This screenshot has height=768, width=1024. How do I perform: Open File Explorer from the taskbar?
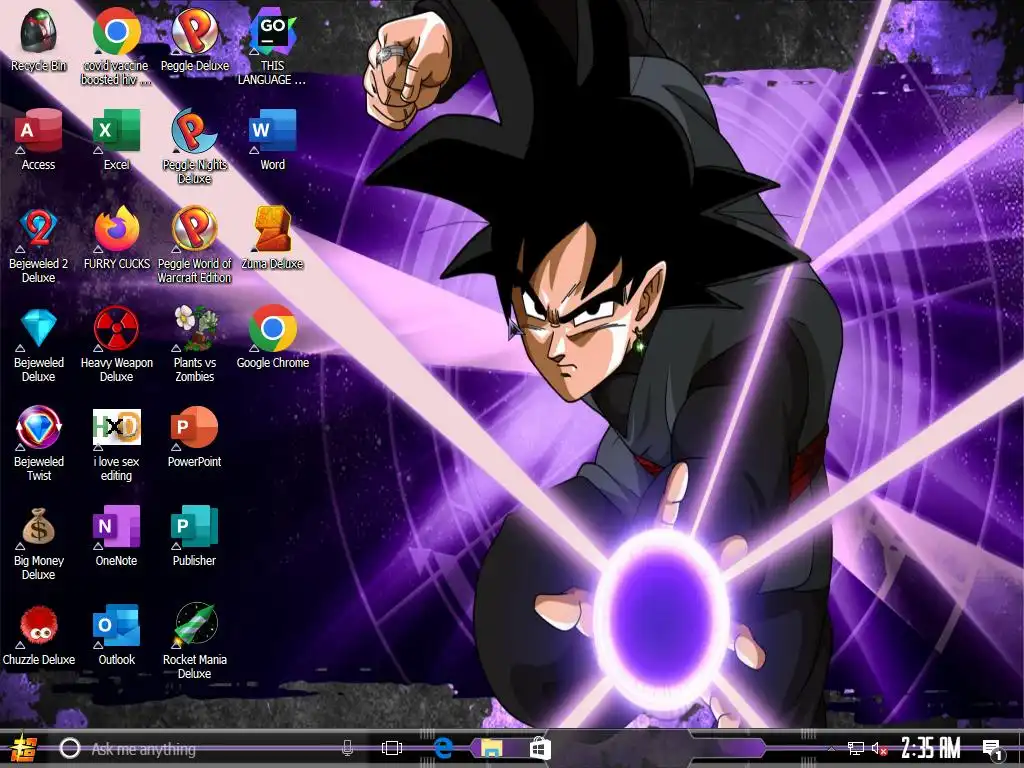(492, 748)
